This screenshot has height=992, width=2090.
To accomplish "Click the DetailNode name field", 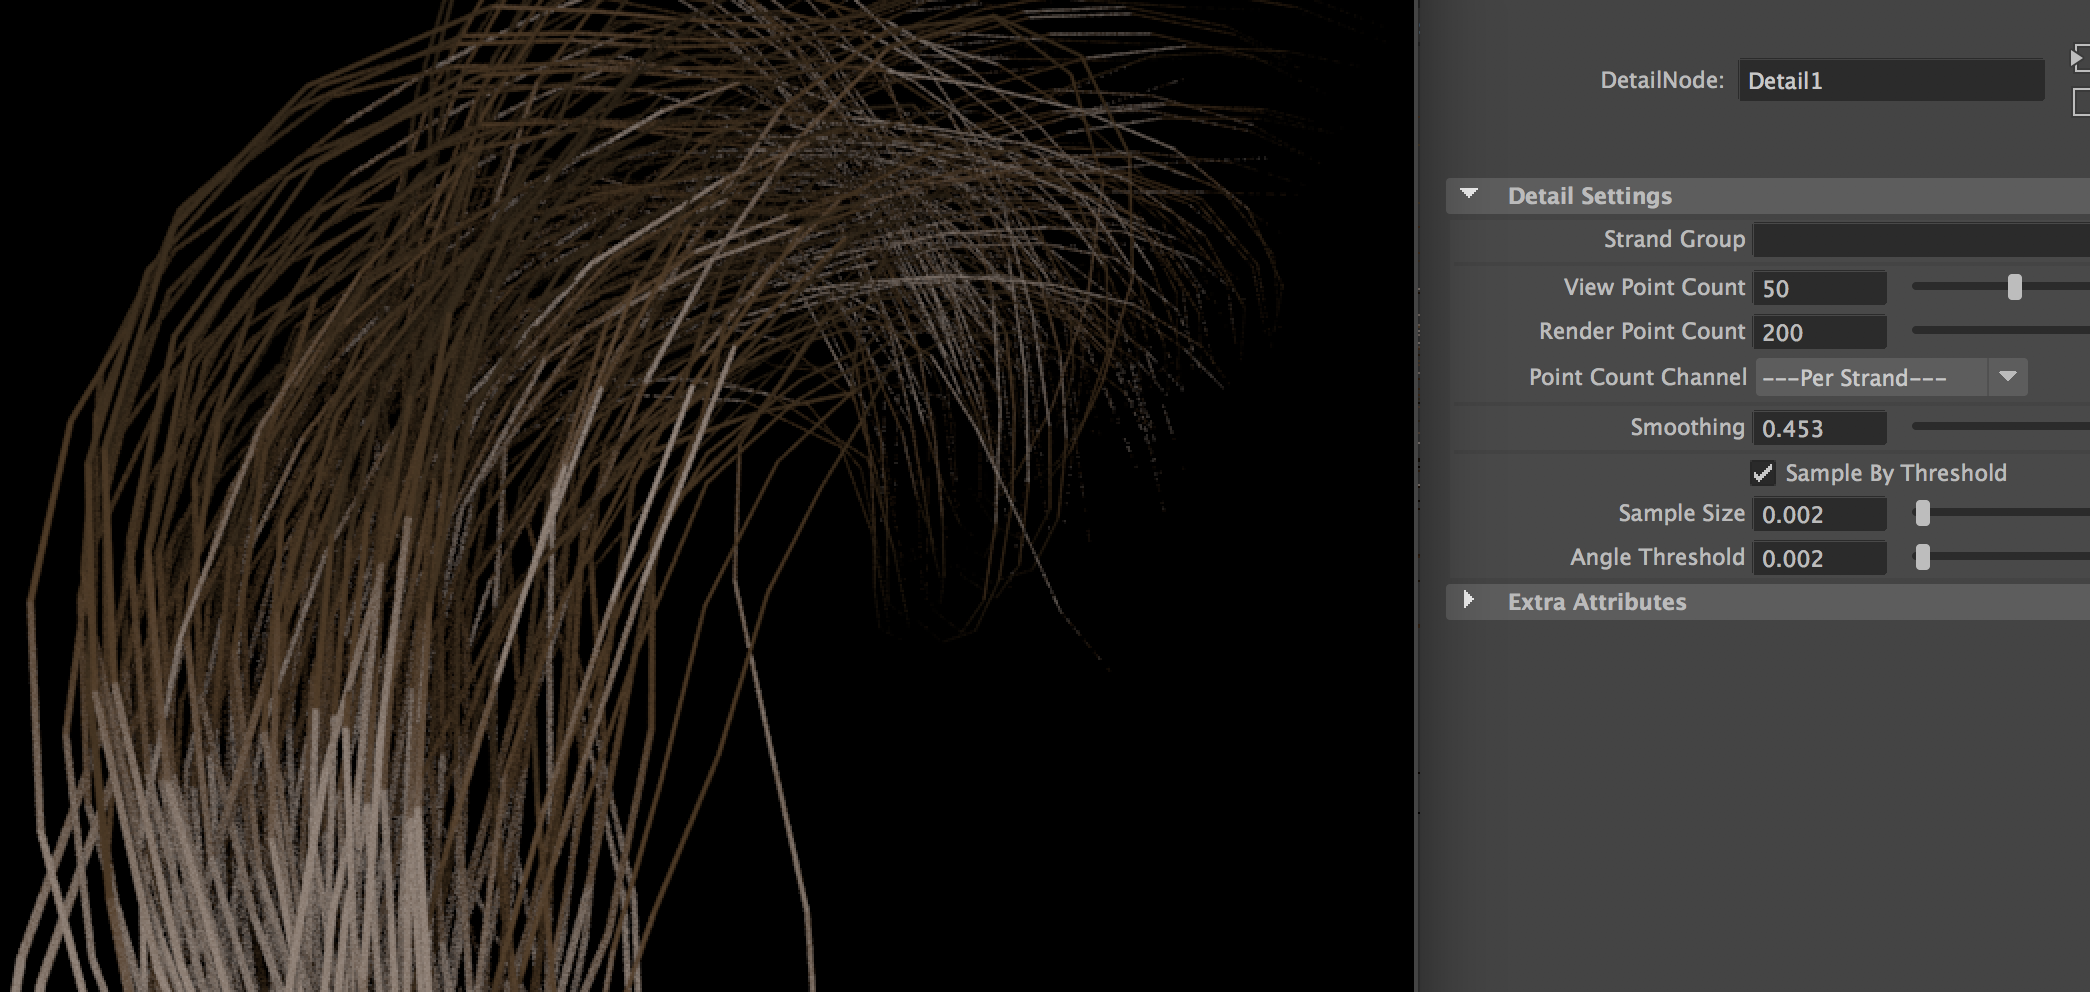I will coord(1890,81).
